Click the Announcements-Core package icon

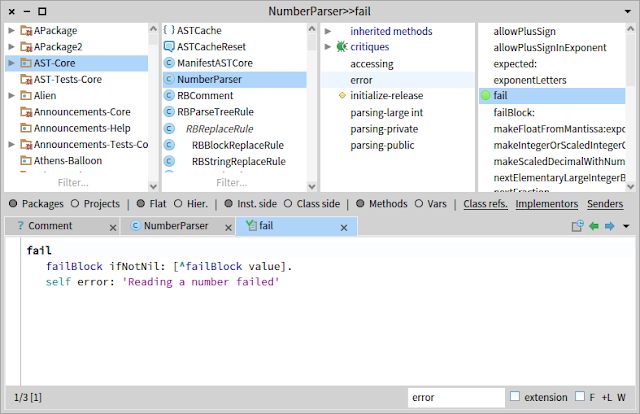tap(26, 112)
